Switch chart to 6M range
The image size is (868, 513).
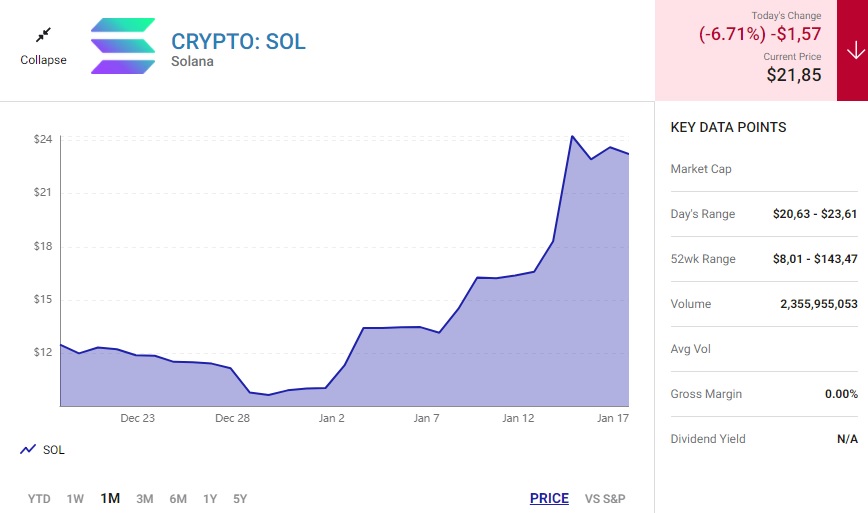tap(178, 499)
